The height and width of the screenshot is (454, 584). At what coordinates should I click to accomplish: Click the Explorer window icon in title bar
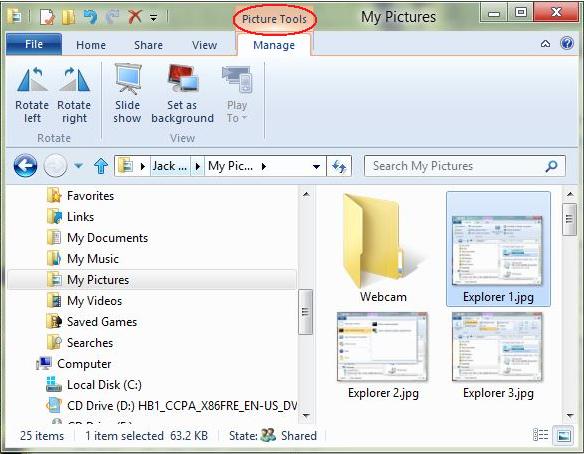[x=14, y=17]
